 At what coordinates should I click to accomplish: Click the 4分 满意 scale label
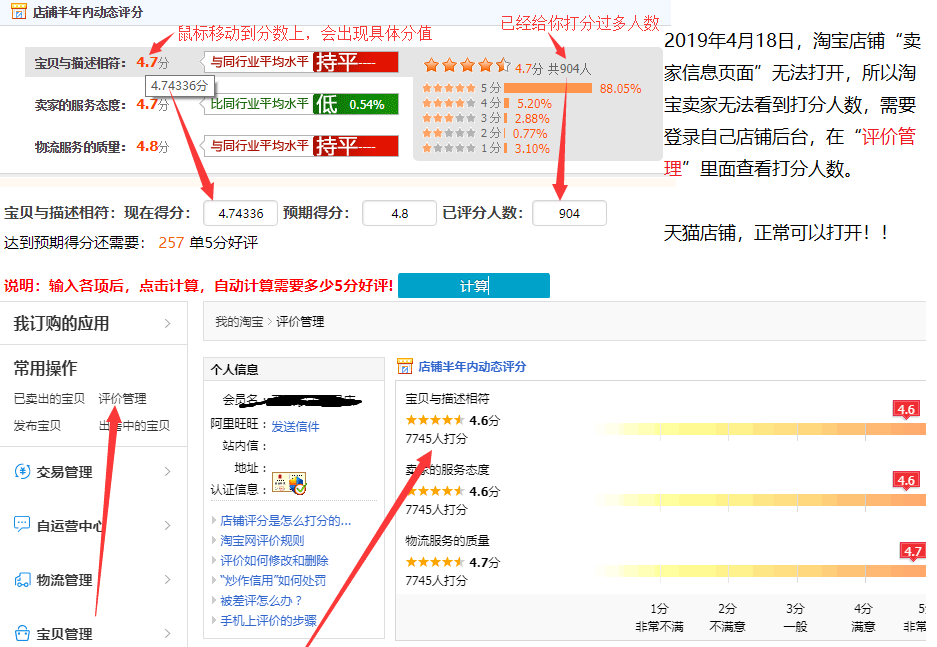[863, 617]
